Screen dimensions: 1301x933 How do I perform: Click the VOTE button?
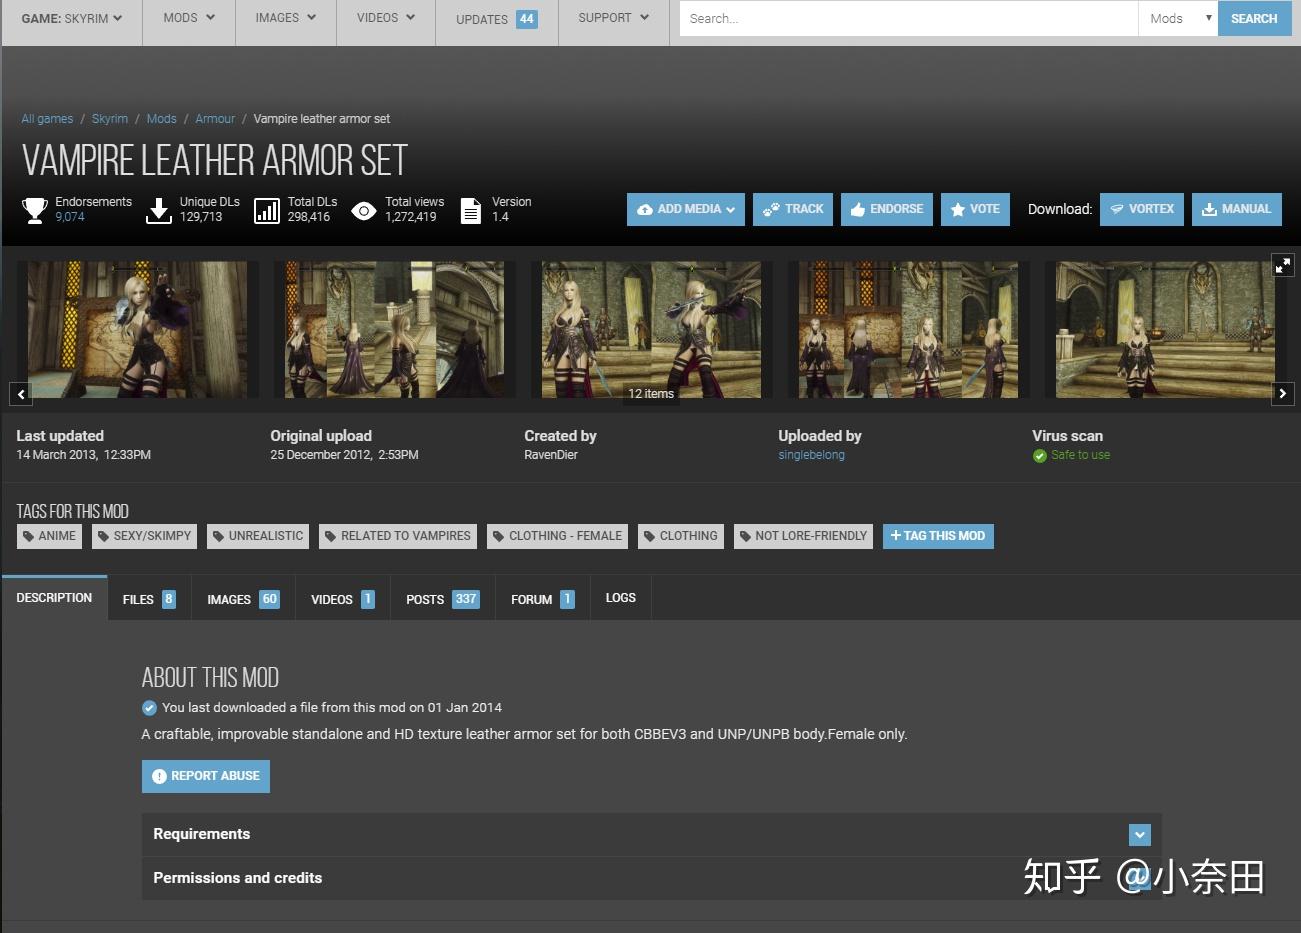click(x=976, y=209)
